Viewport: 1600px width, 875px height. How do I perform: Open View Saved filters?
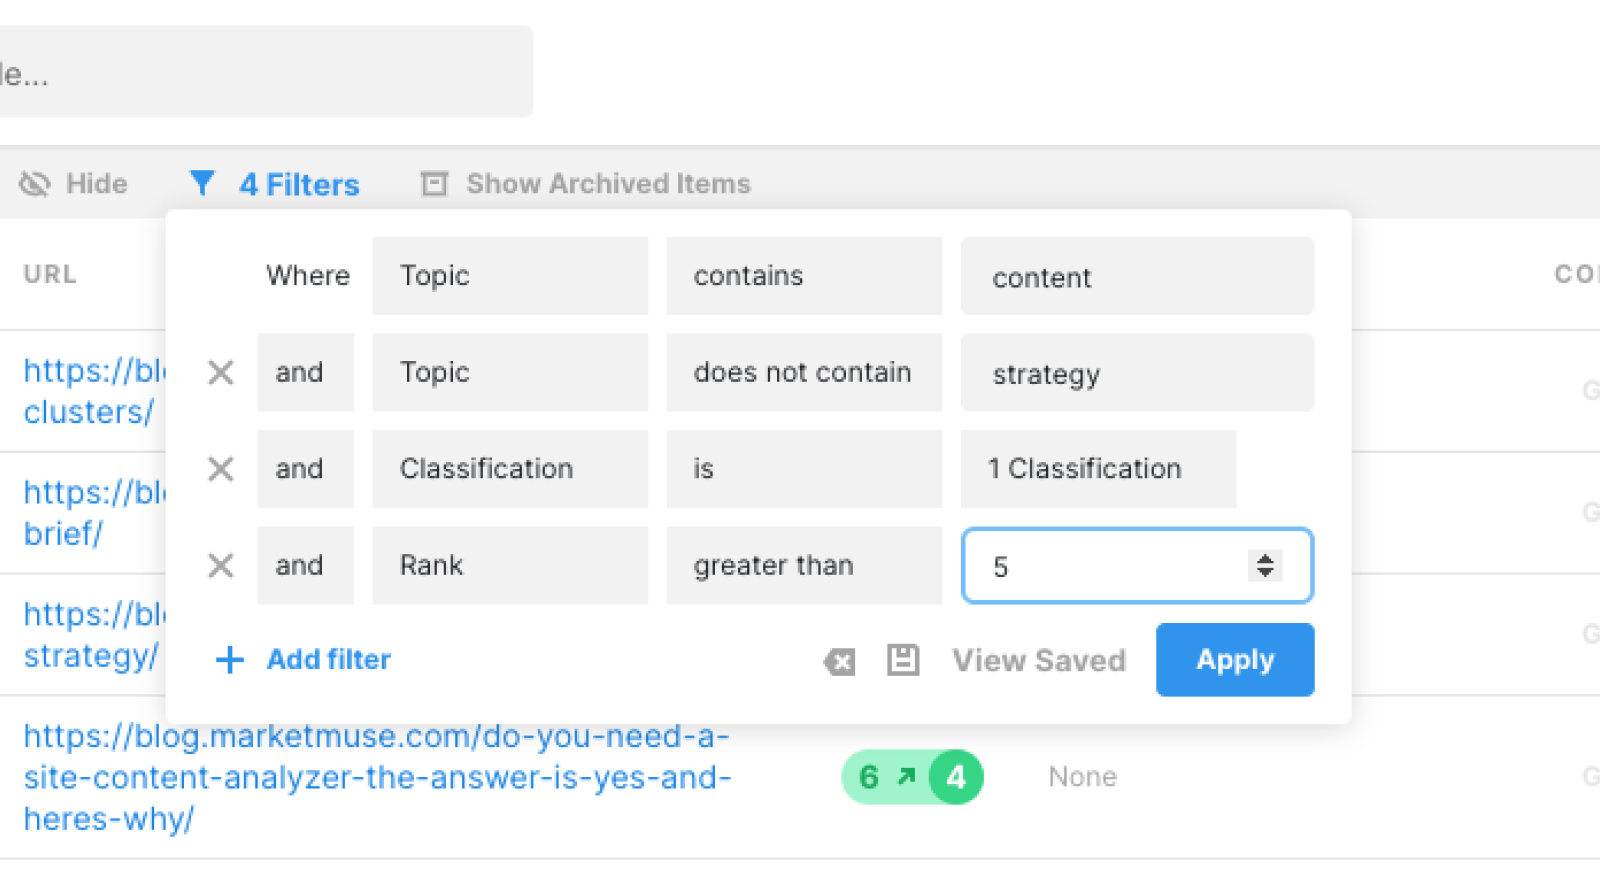tap(1039, 660)
